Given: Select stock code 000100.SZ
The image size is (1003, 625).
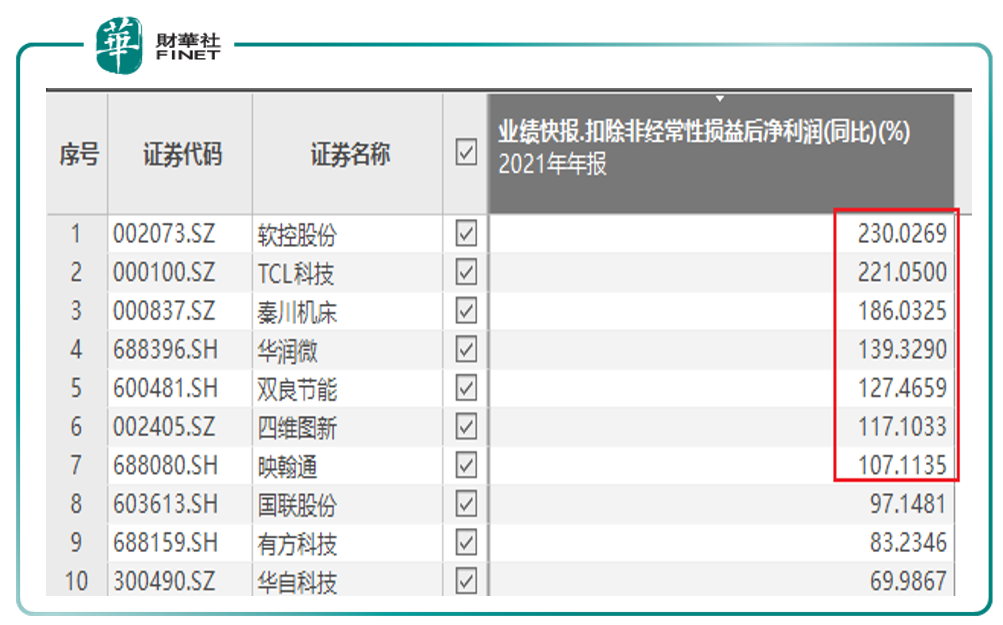Looking at the screenshot, I should click(164, 273).
